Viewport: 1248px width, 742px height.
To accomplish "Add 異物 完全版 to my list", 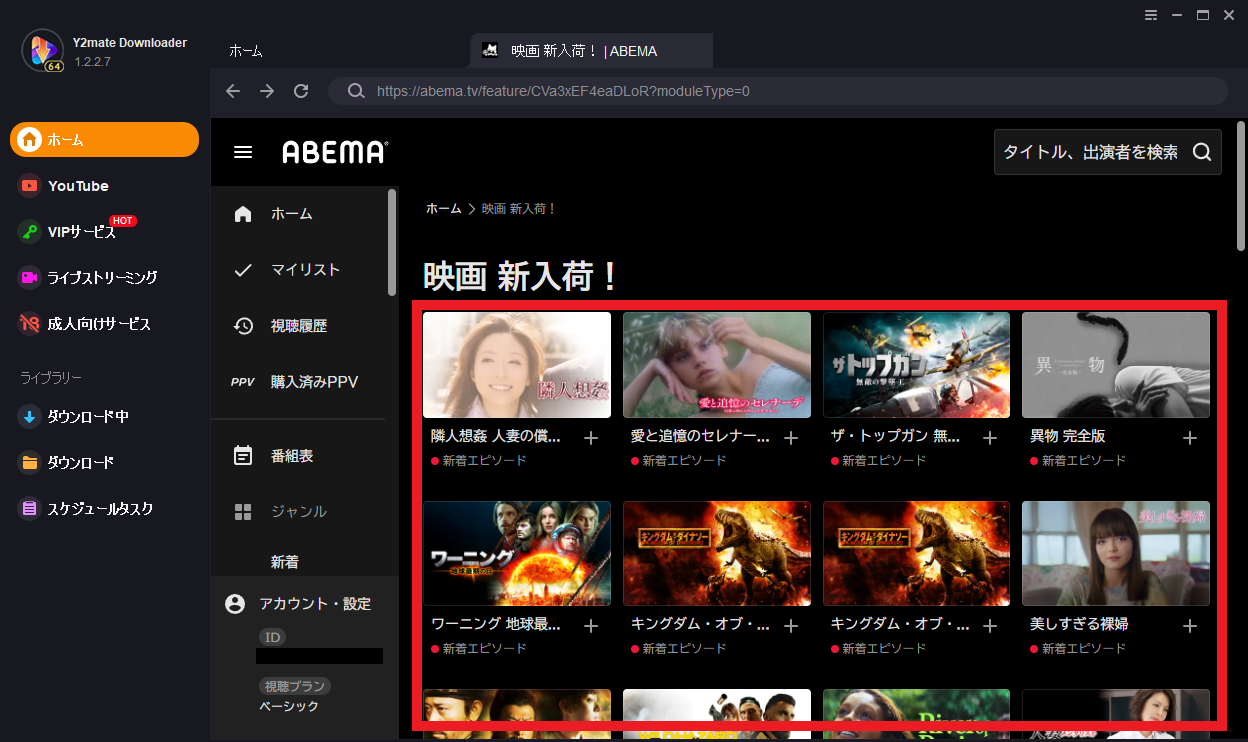I will 1190,438.
